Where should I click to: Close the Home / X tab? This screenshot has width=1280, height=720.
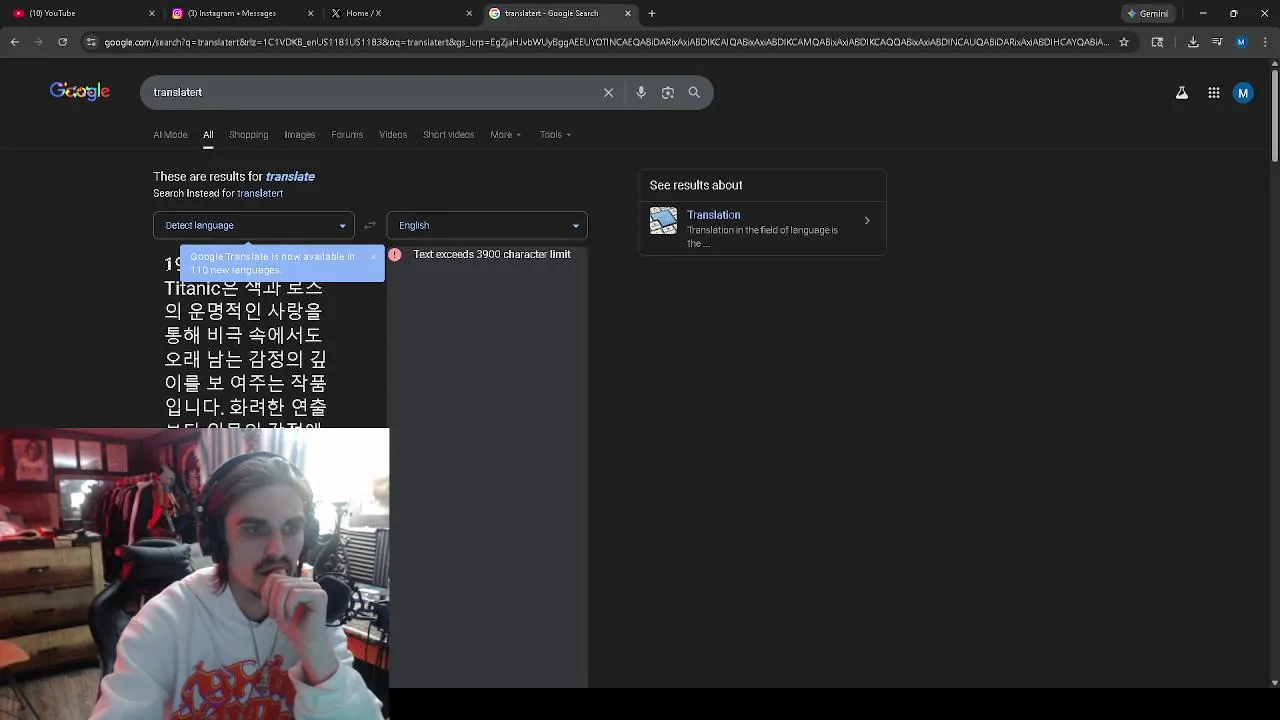[x=469, y=13]
